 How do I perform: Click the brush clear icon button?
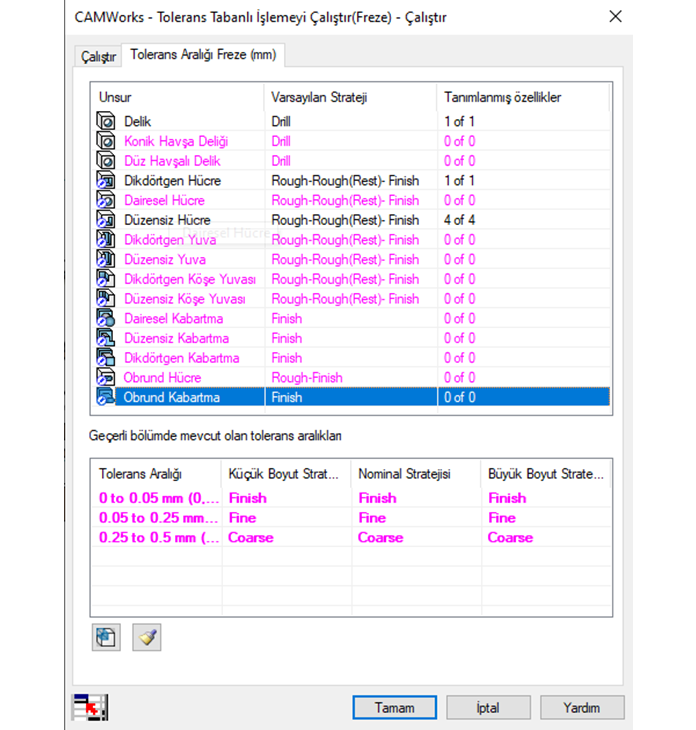(147, 638)
